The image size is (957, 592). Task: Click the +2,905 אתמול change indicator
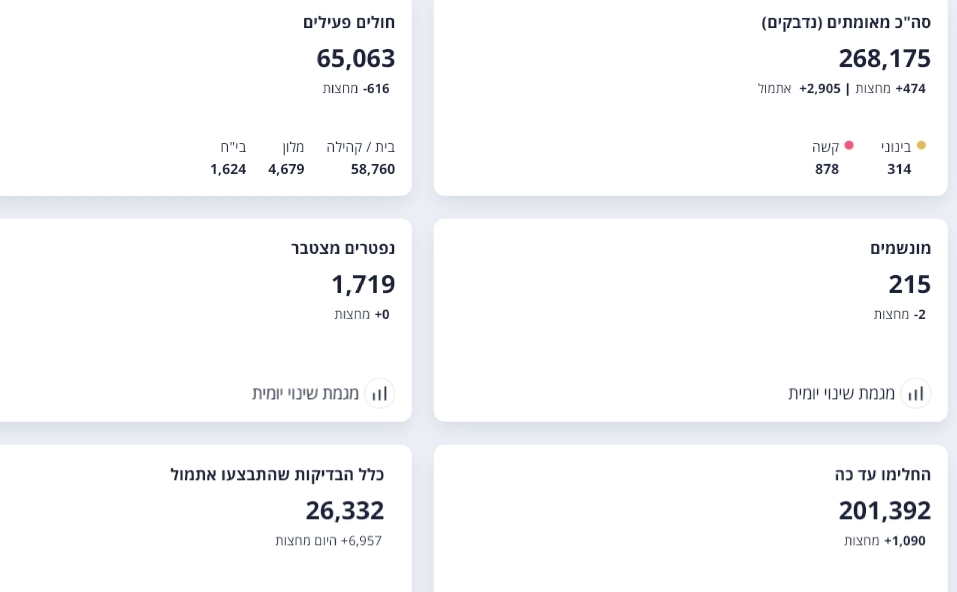(x=796, y=88)
